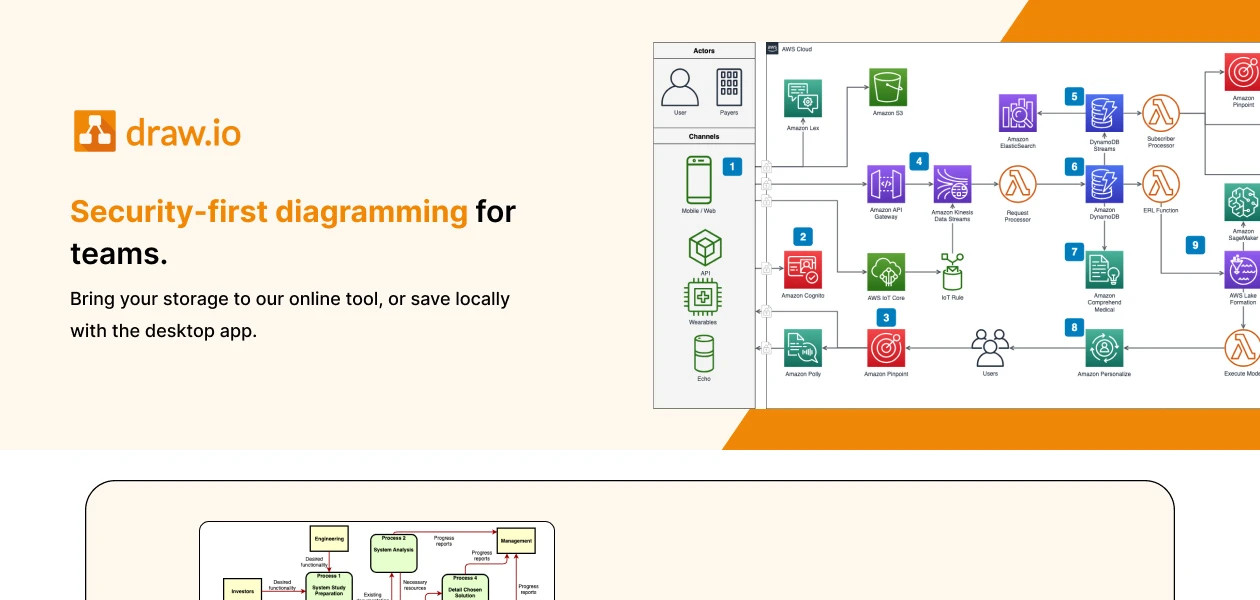Open the draw.io logo link
The width and height of the screenshot is (1260, 600).
[x=157, y=130]
